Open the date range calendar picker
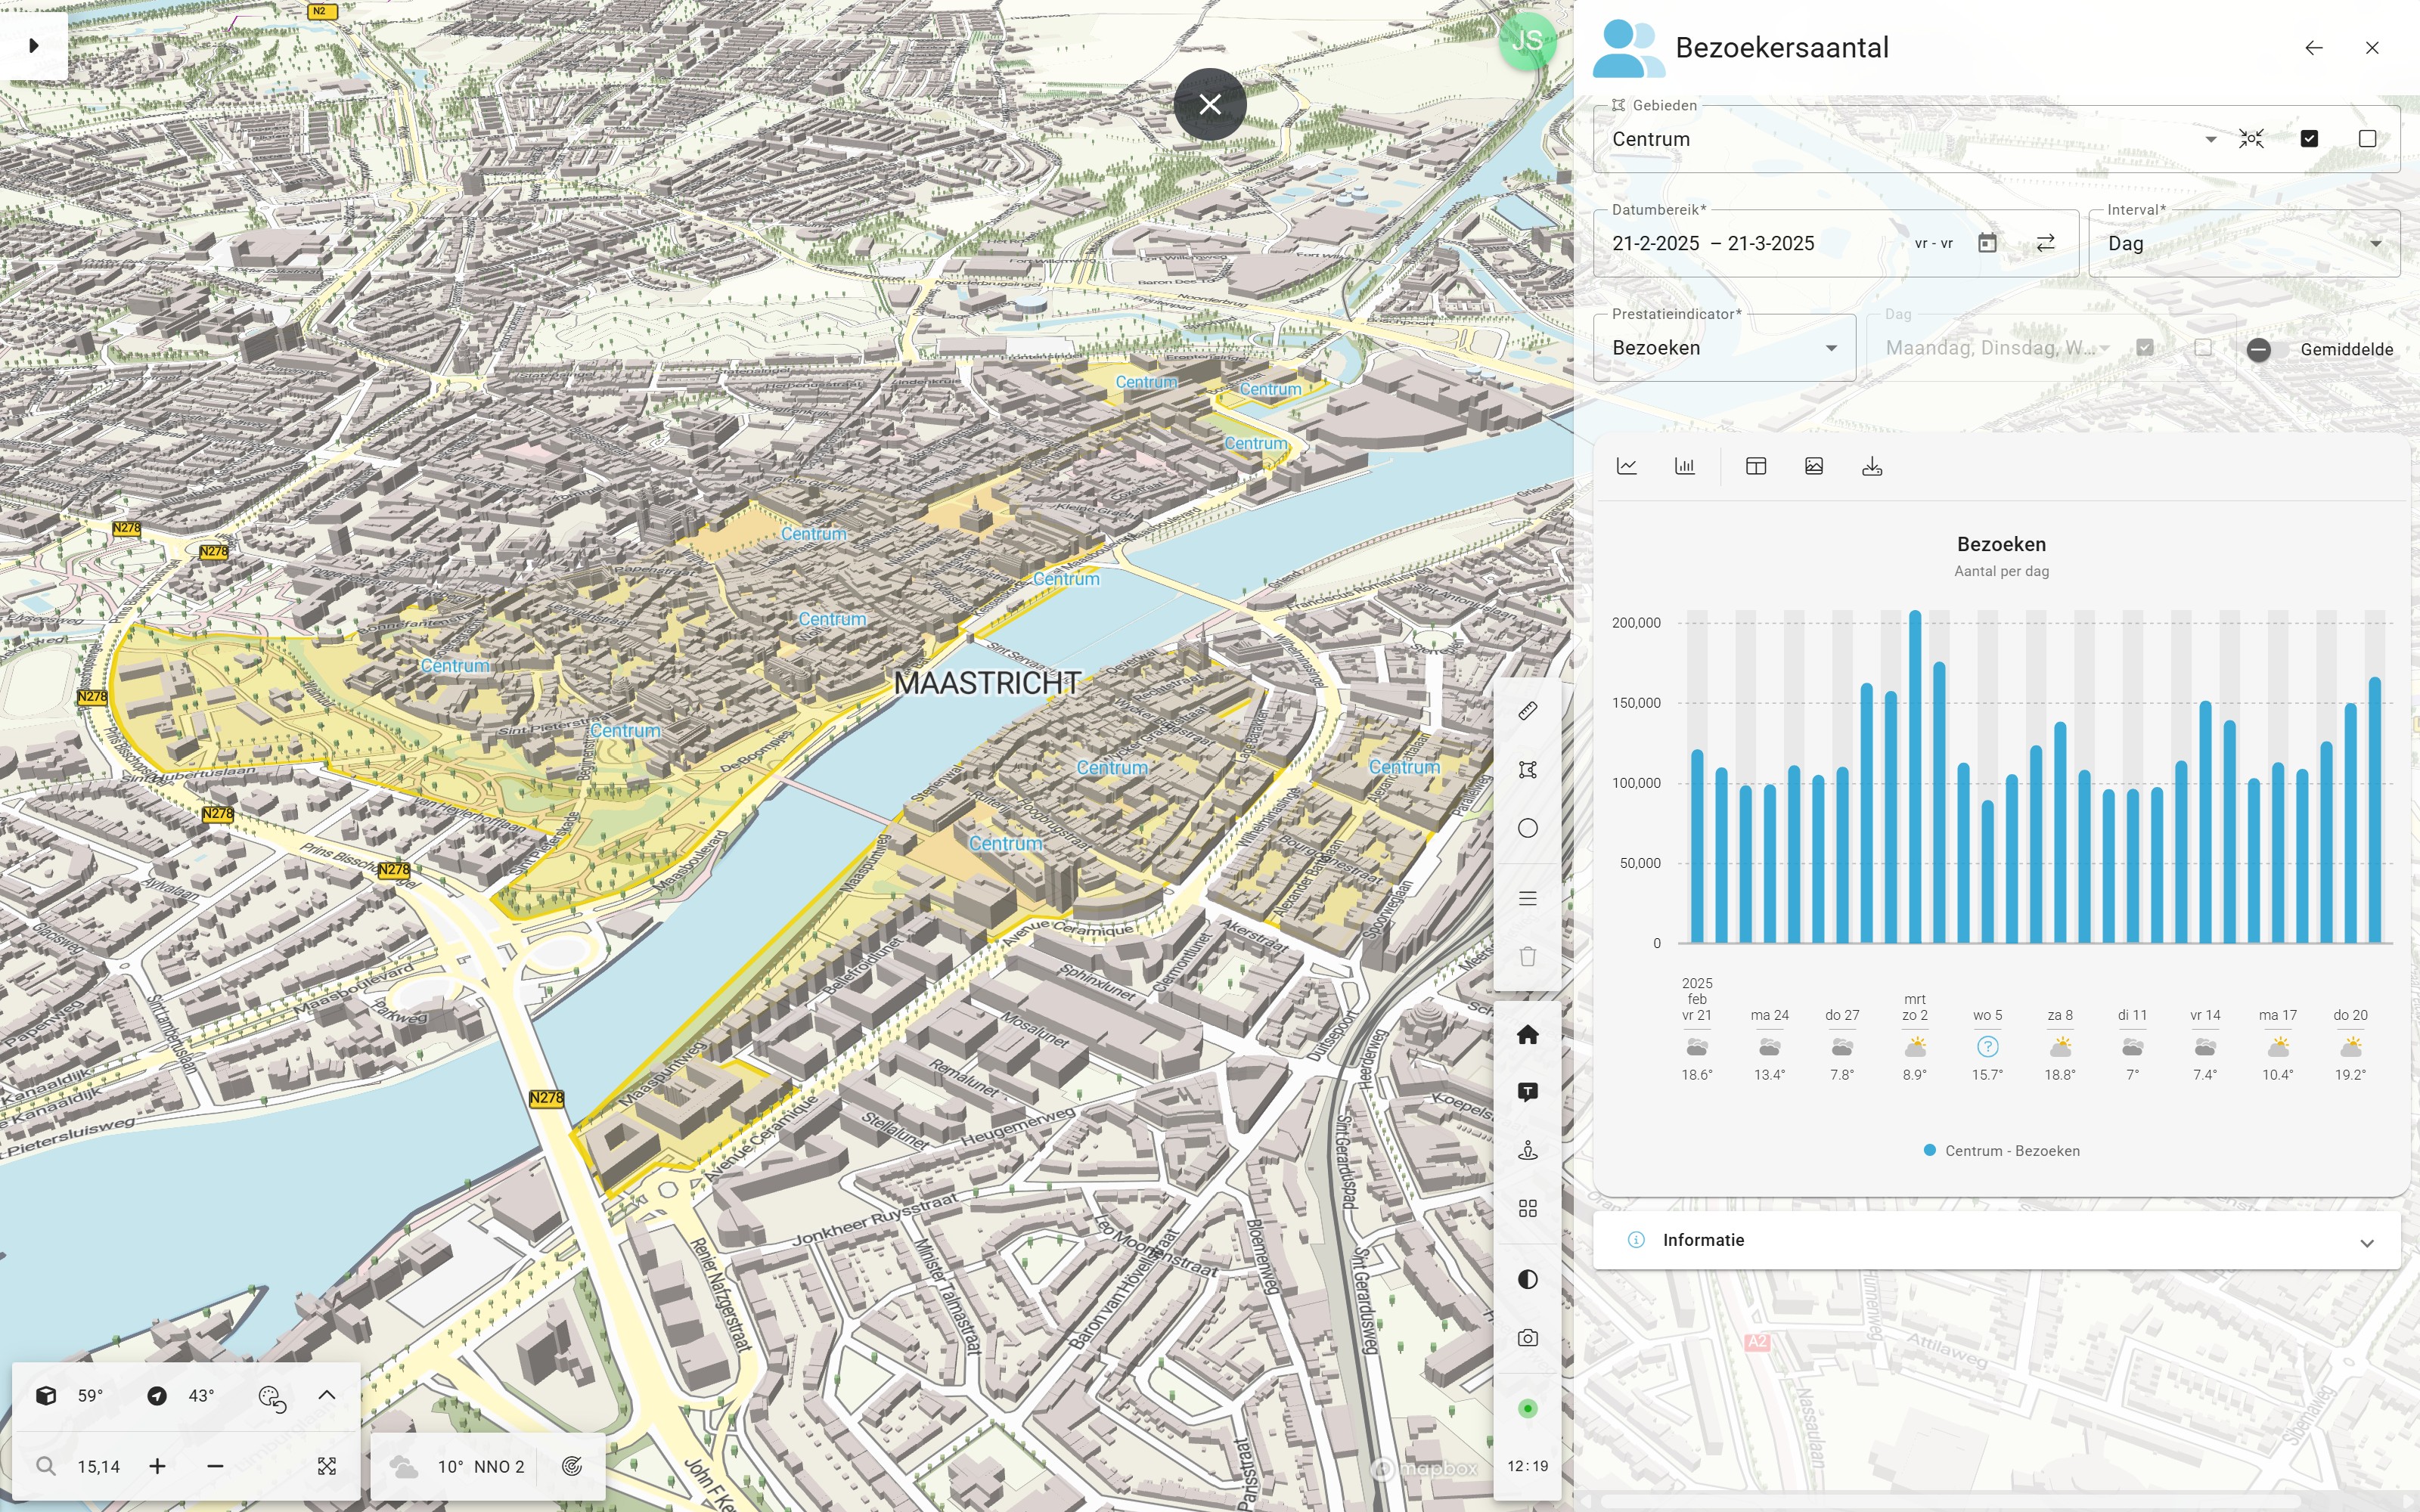The image size is (2420, 1512). (1987, 243)
